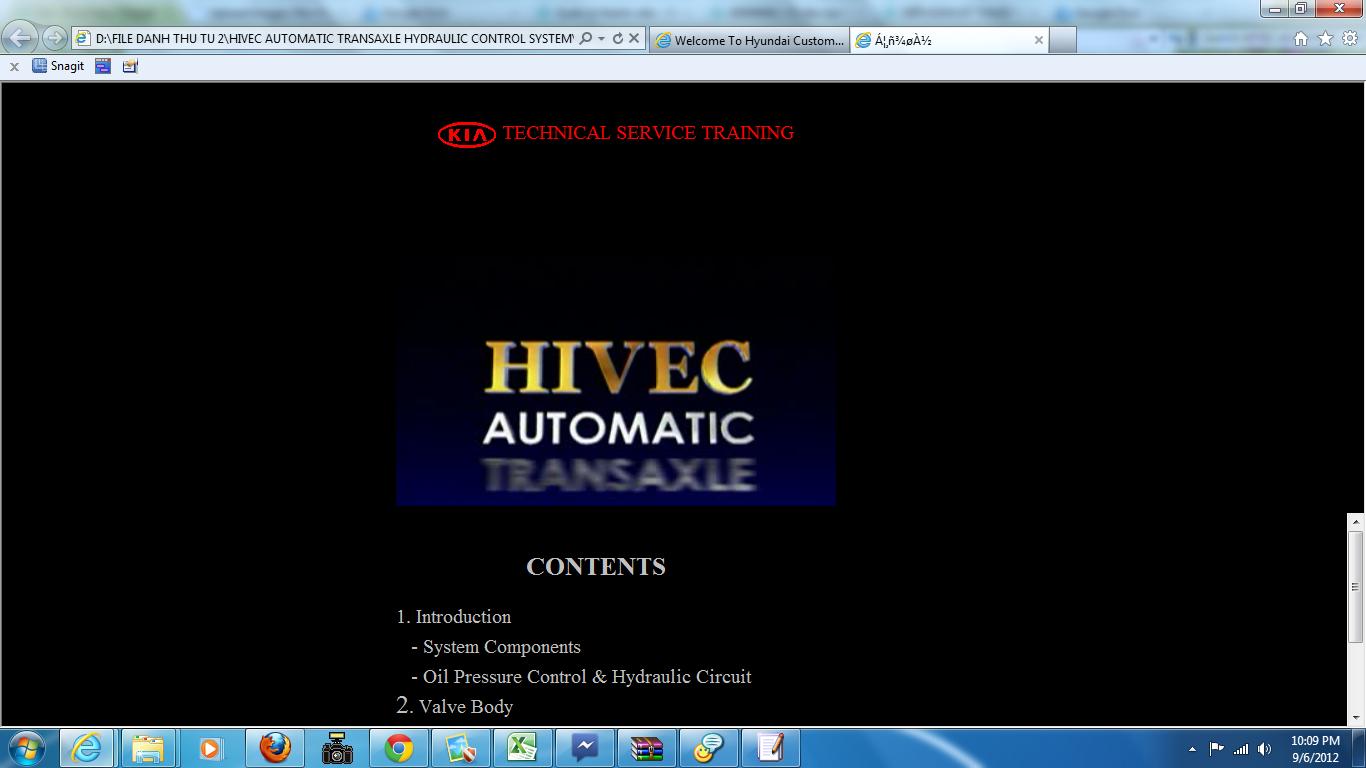Open the Favorites star panel
Image resolution: width=1366 pixels, height=768 pixels.
point(1326,39)
